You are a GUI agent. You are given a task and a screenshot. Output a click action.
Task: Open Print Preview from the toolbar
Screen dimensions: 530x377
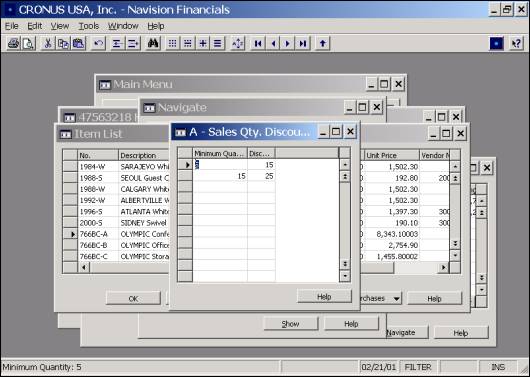tap(28, 43)
